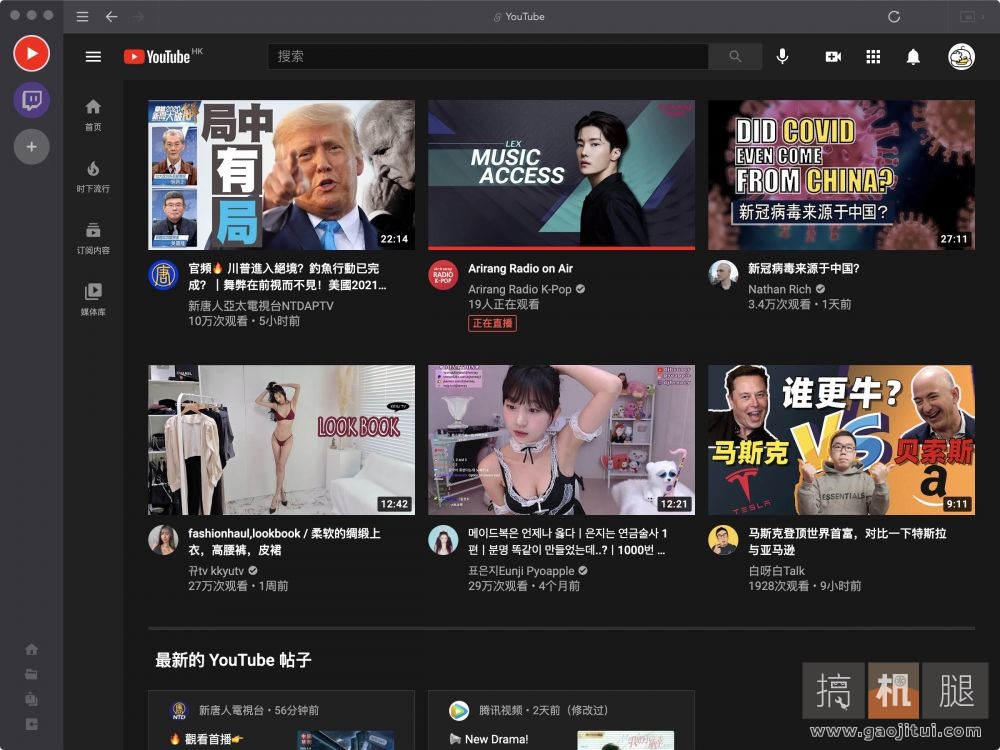
Task: Visit the Nathan Rich channel name
Action: click(779, 290)
